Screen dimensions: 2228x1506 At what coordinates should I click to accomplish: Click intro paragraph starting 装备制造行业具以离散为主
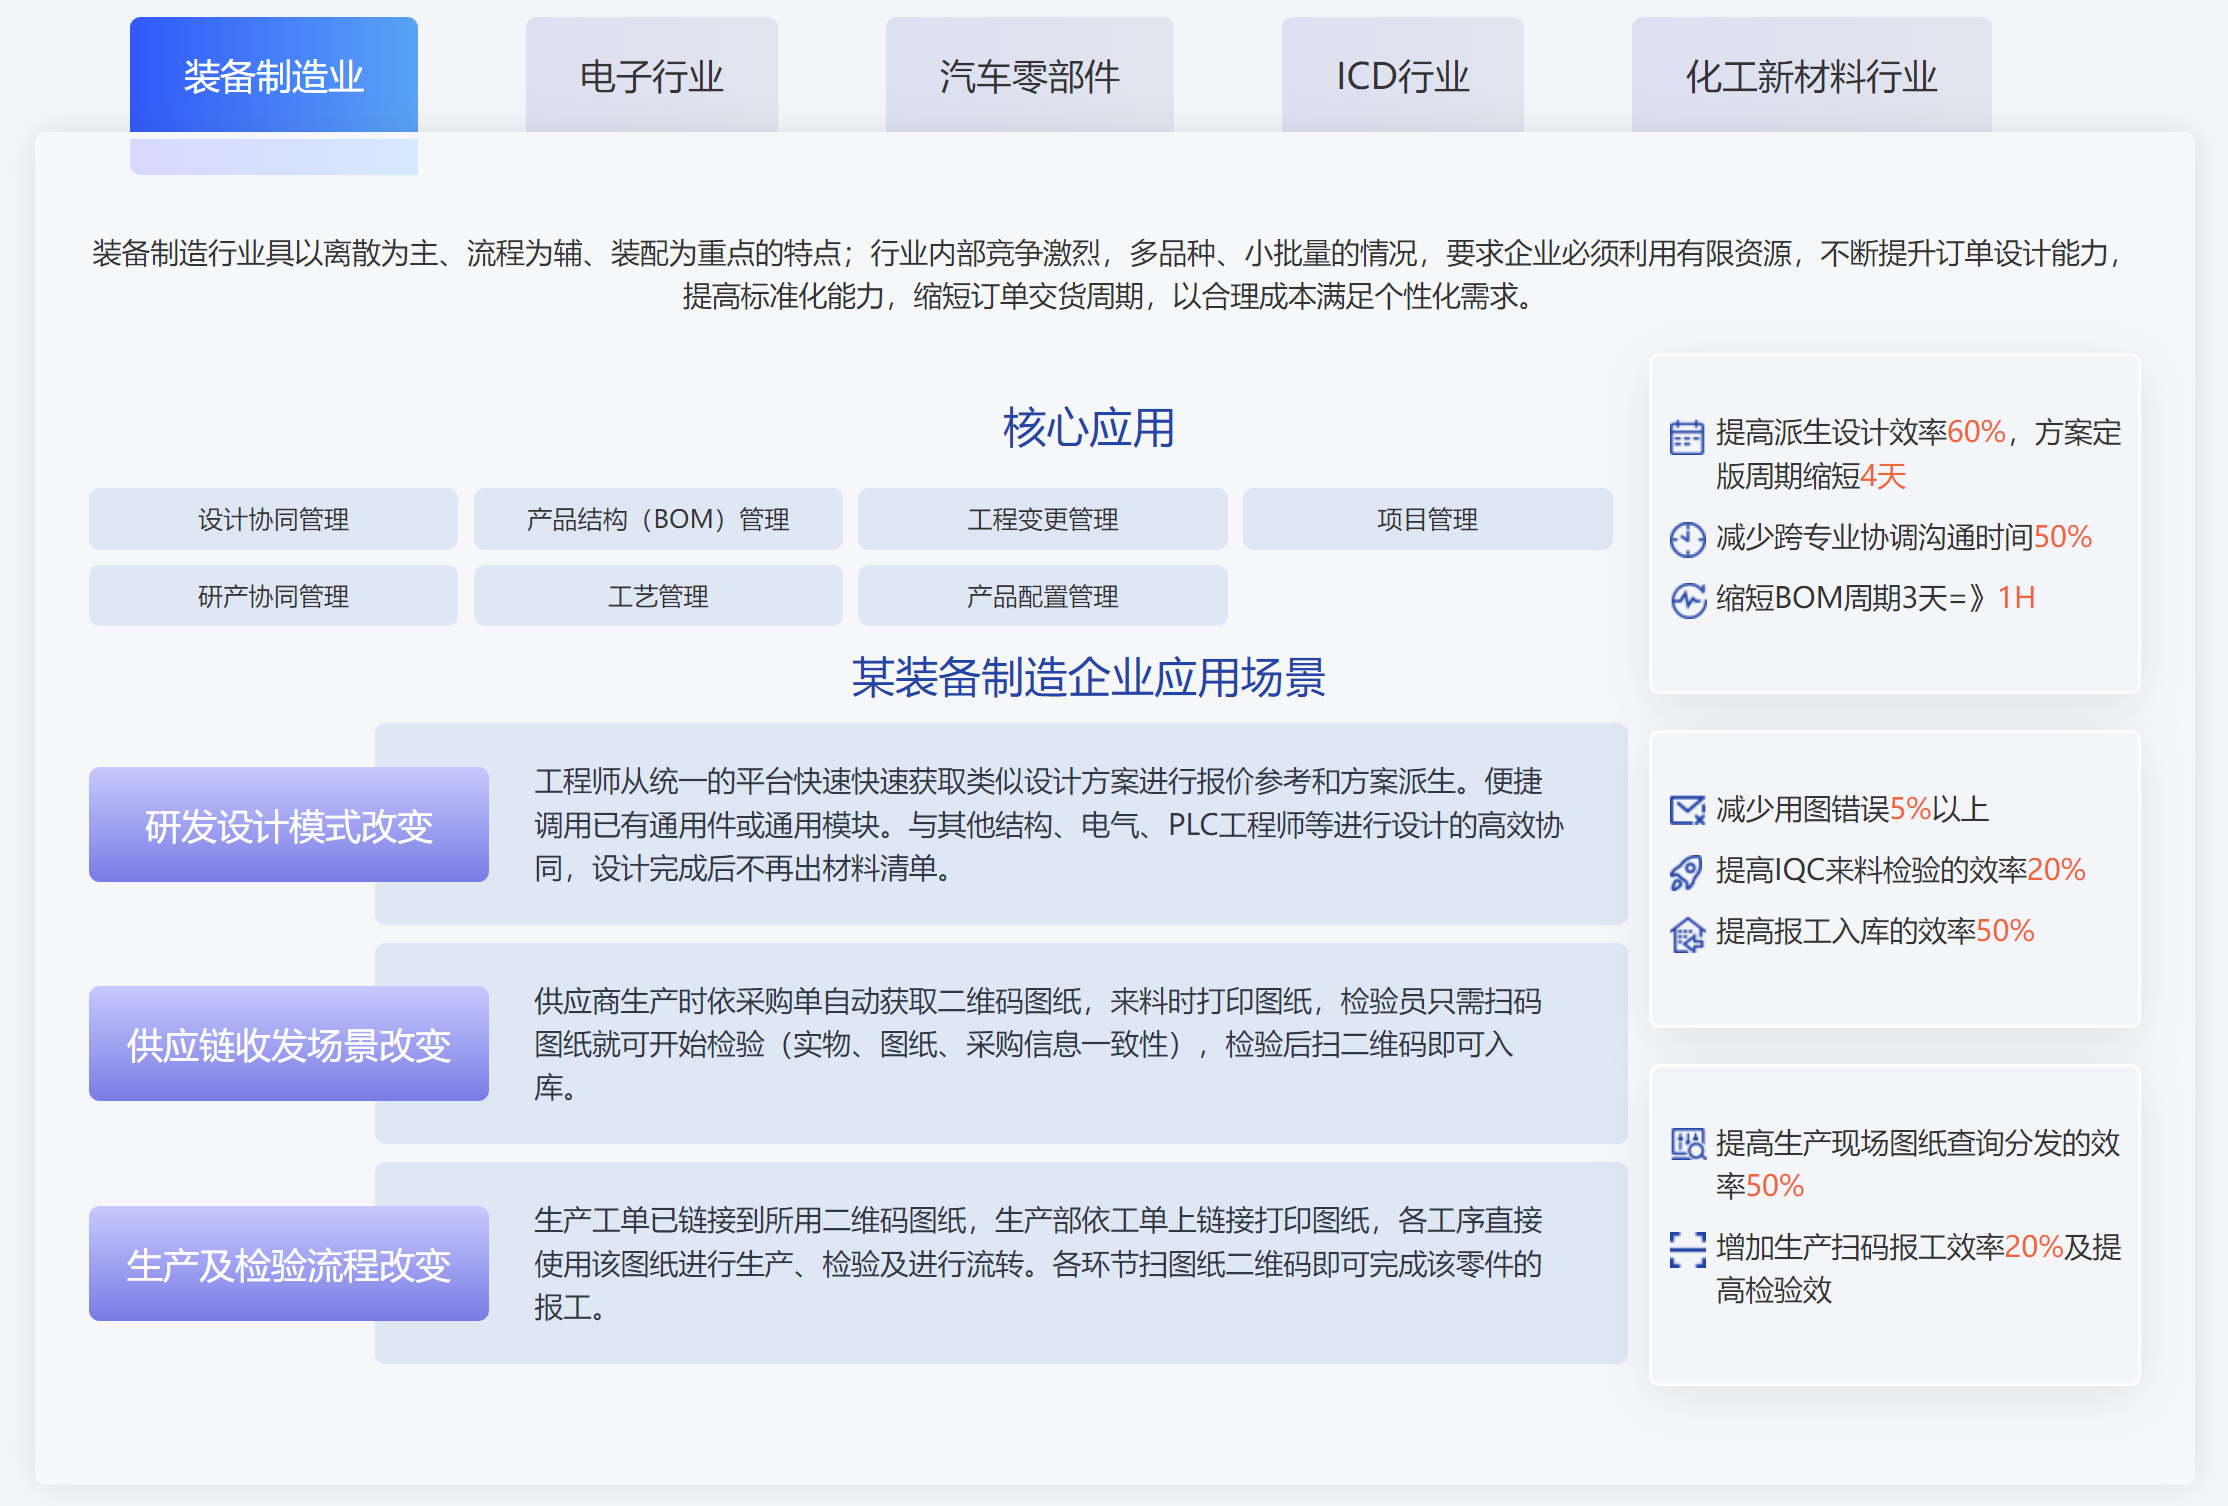click(x=1107, y=274)
